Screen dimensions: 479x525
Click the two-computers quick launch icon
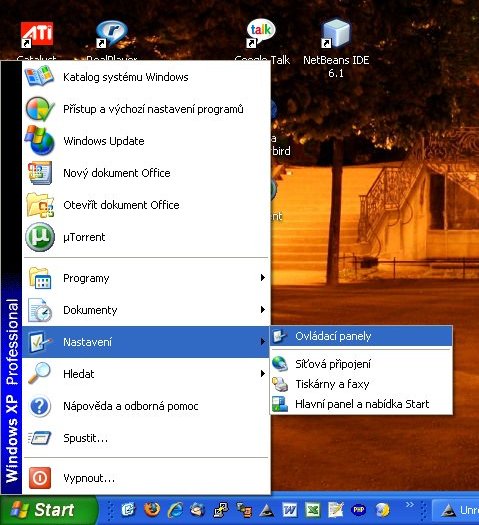tap(244, 510)
